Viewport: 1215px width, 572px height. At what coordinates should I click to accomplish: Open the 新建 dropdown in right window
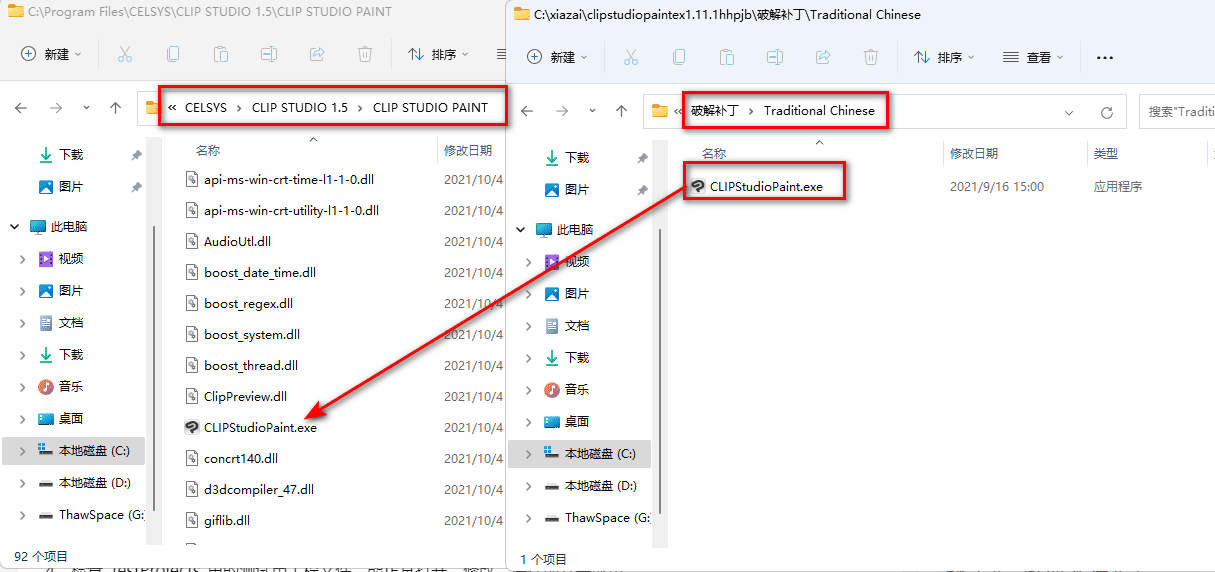[556, 58]
